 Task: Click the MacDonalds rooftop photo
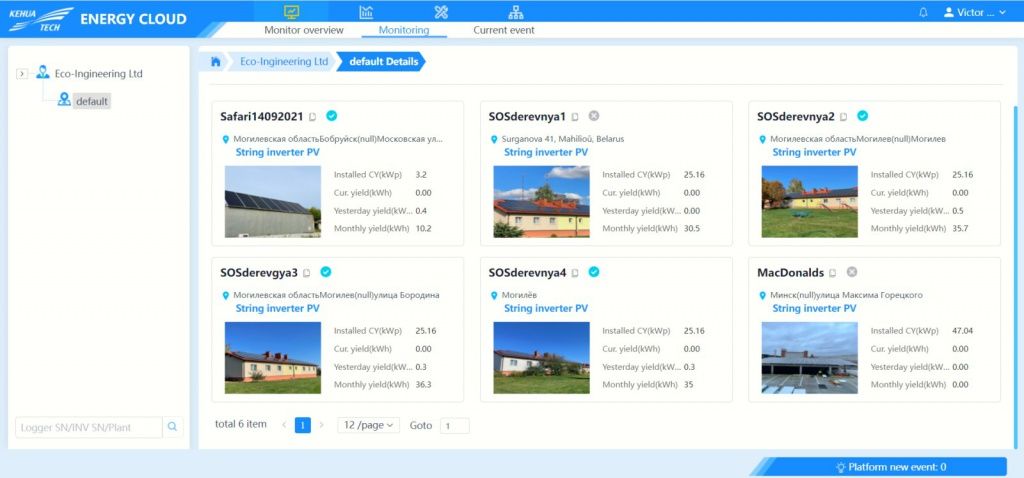[x=809, y=357]
